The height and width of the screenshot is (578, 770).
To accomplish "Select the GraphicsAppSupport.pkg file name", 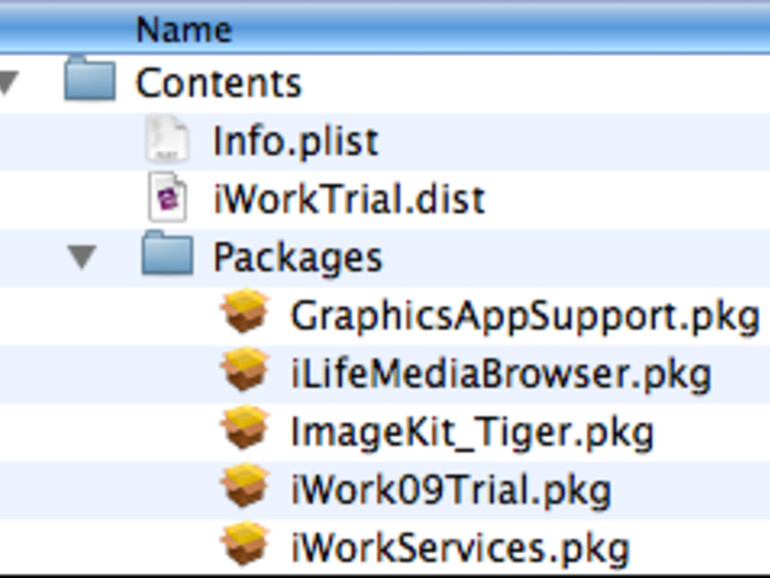I will coord(524,315).
